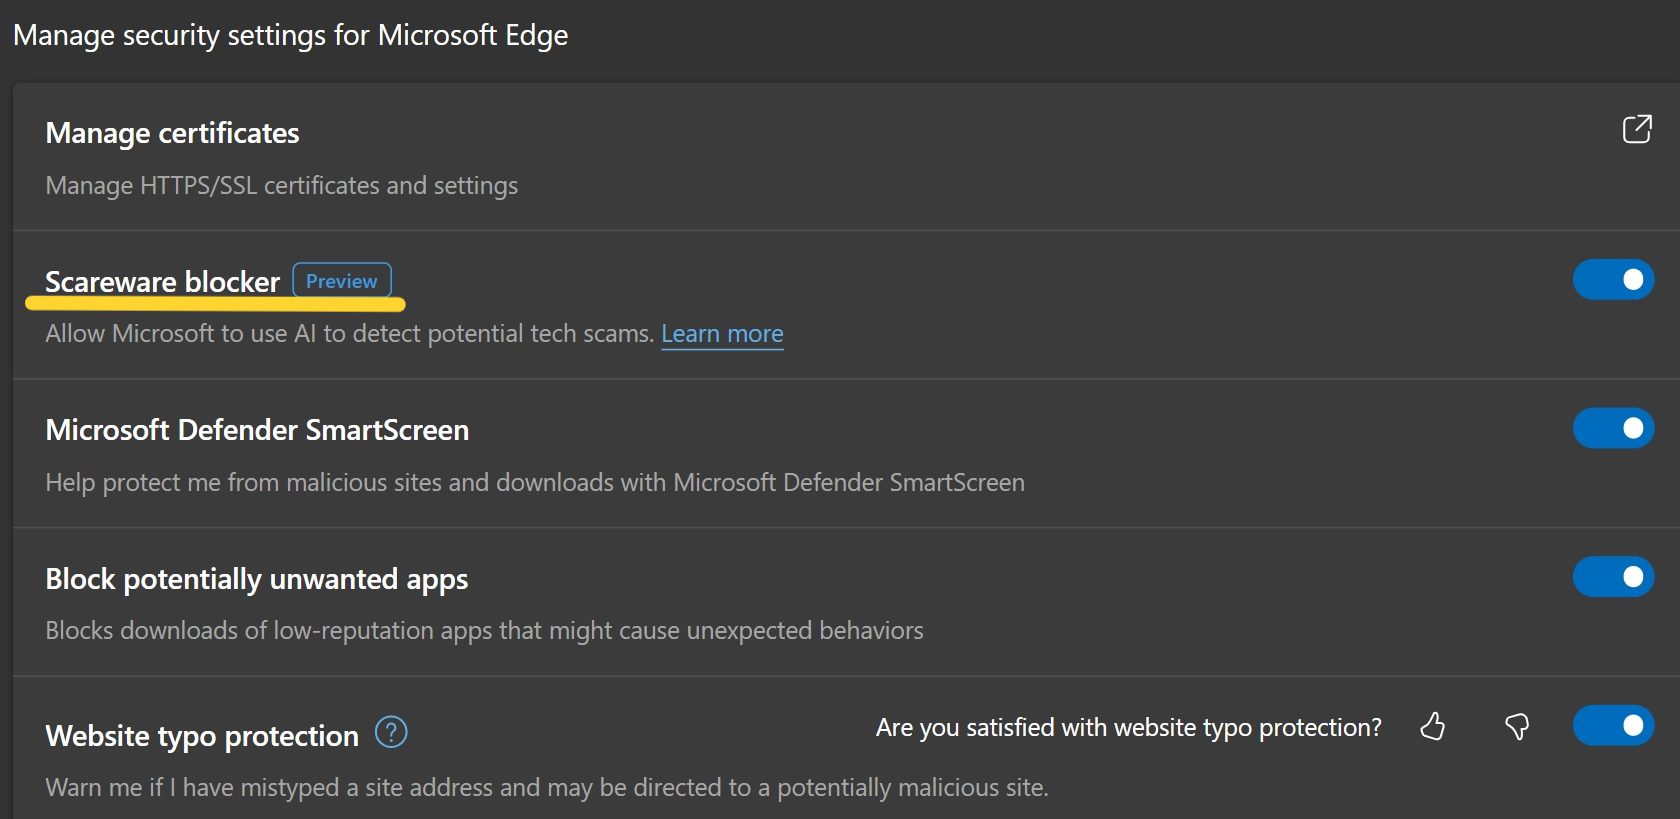Screen dimensions: 1680x819
Task: Click Website typo protection heading
Action: tap(202, 736)
